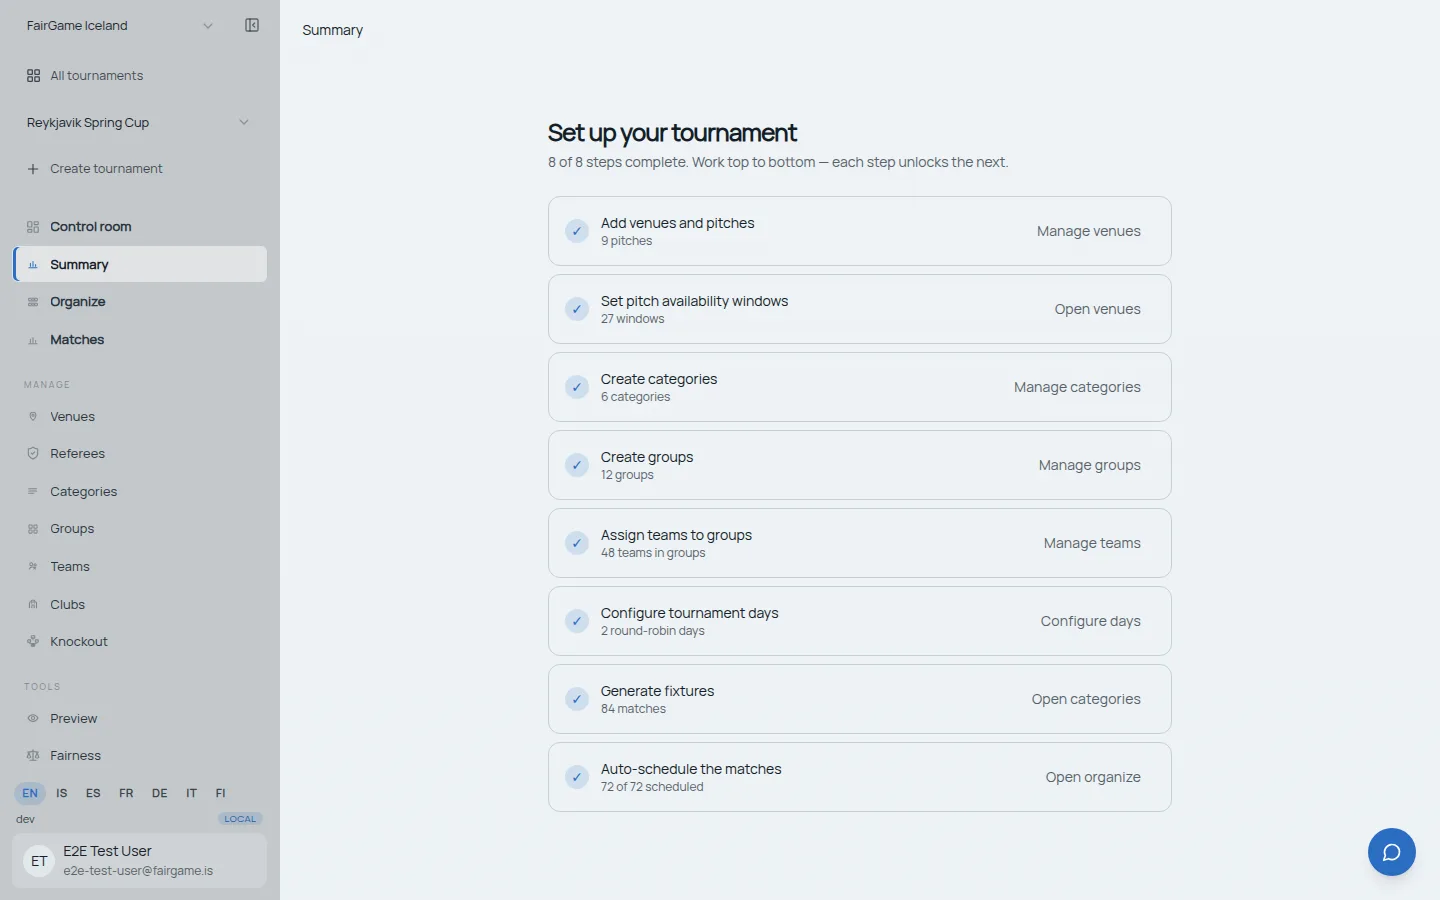Click the Venues pin icon
Screen dimensions: 1440x900
tap(33, 416)
